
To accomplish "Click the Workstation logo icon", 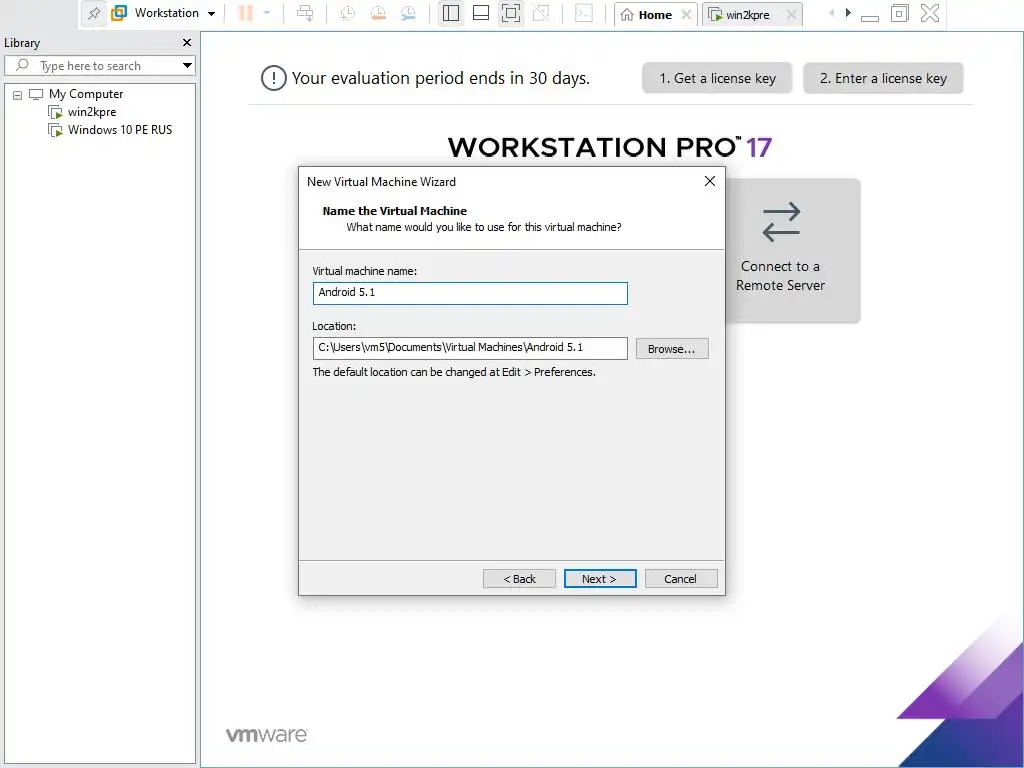I will pyautogui.click(x=119, y=13).
